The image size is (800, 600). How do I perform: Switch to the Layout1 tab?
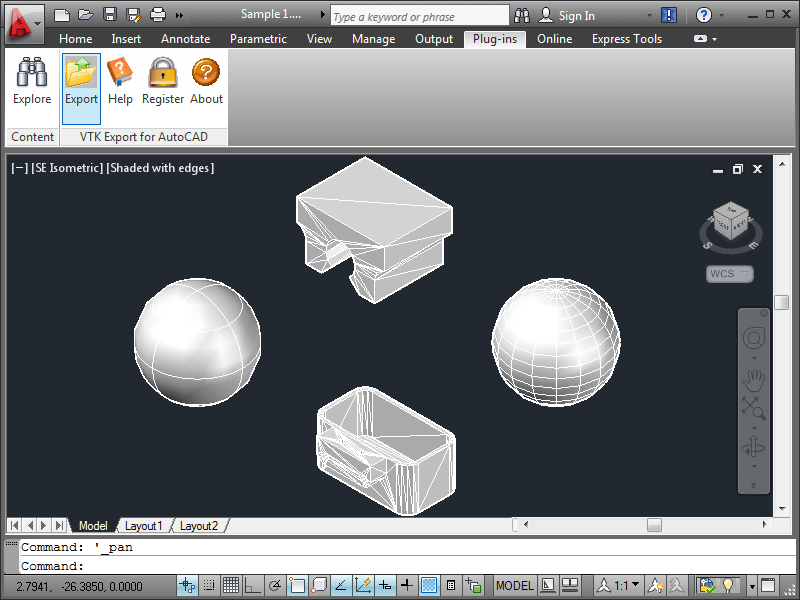tap(143, 526)
